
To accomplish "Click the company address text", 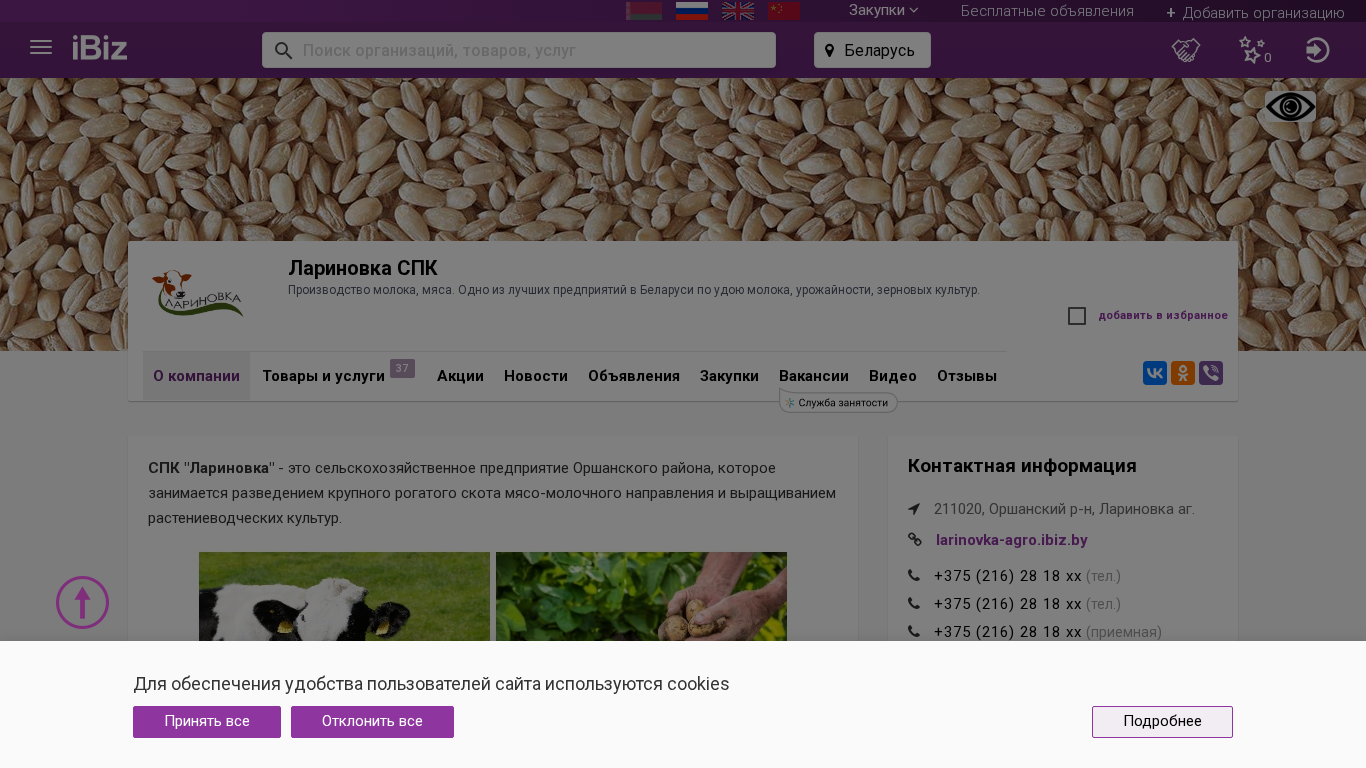I will pyautogui.click(x=1064, y=509).
